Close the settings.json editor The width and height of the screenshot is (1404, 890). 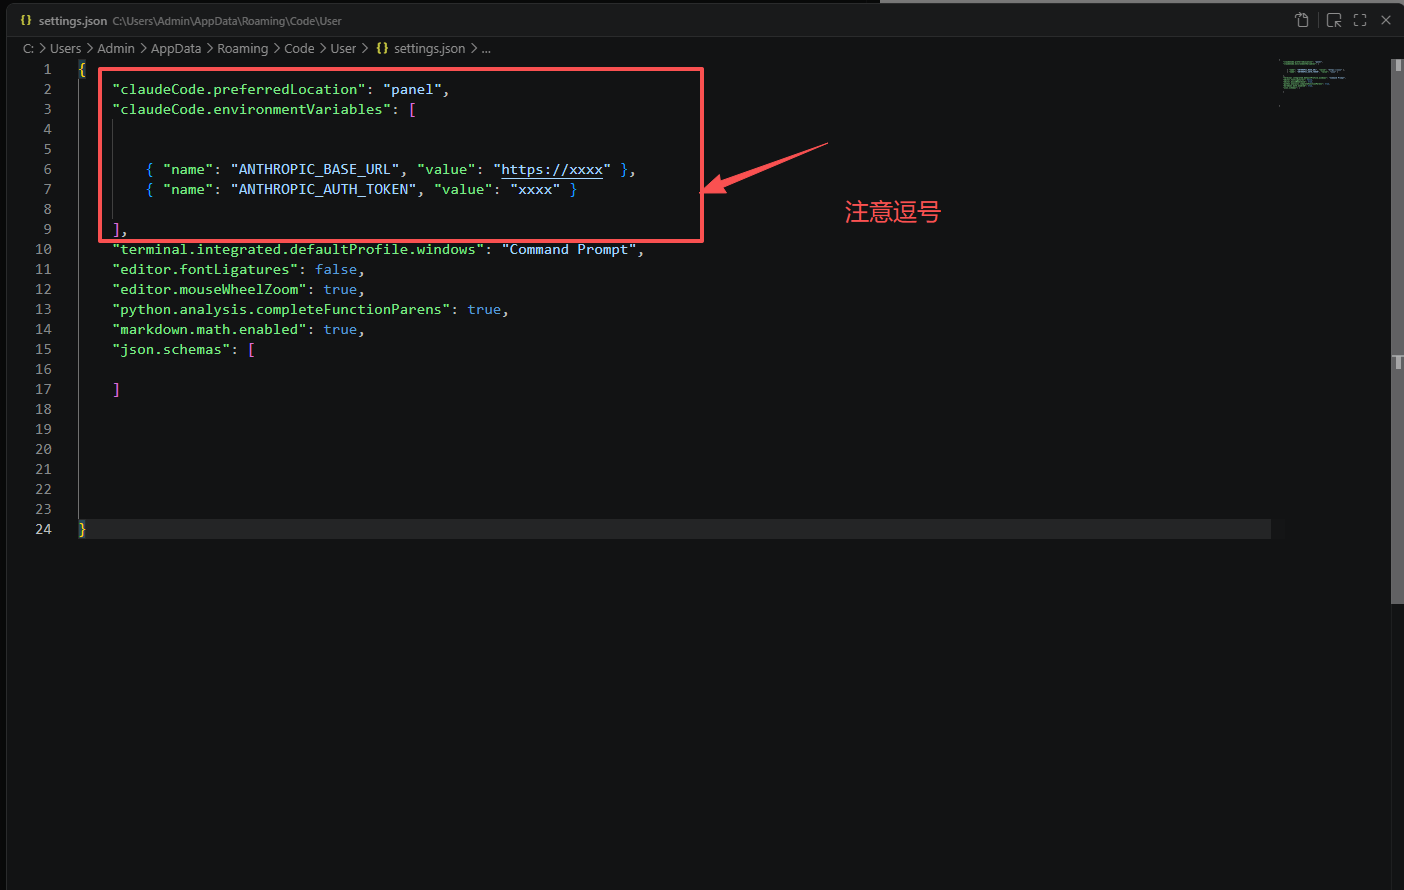click(1386, 20)
